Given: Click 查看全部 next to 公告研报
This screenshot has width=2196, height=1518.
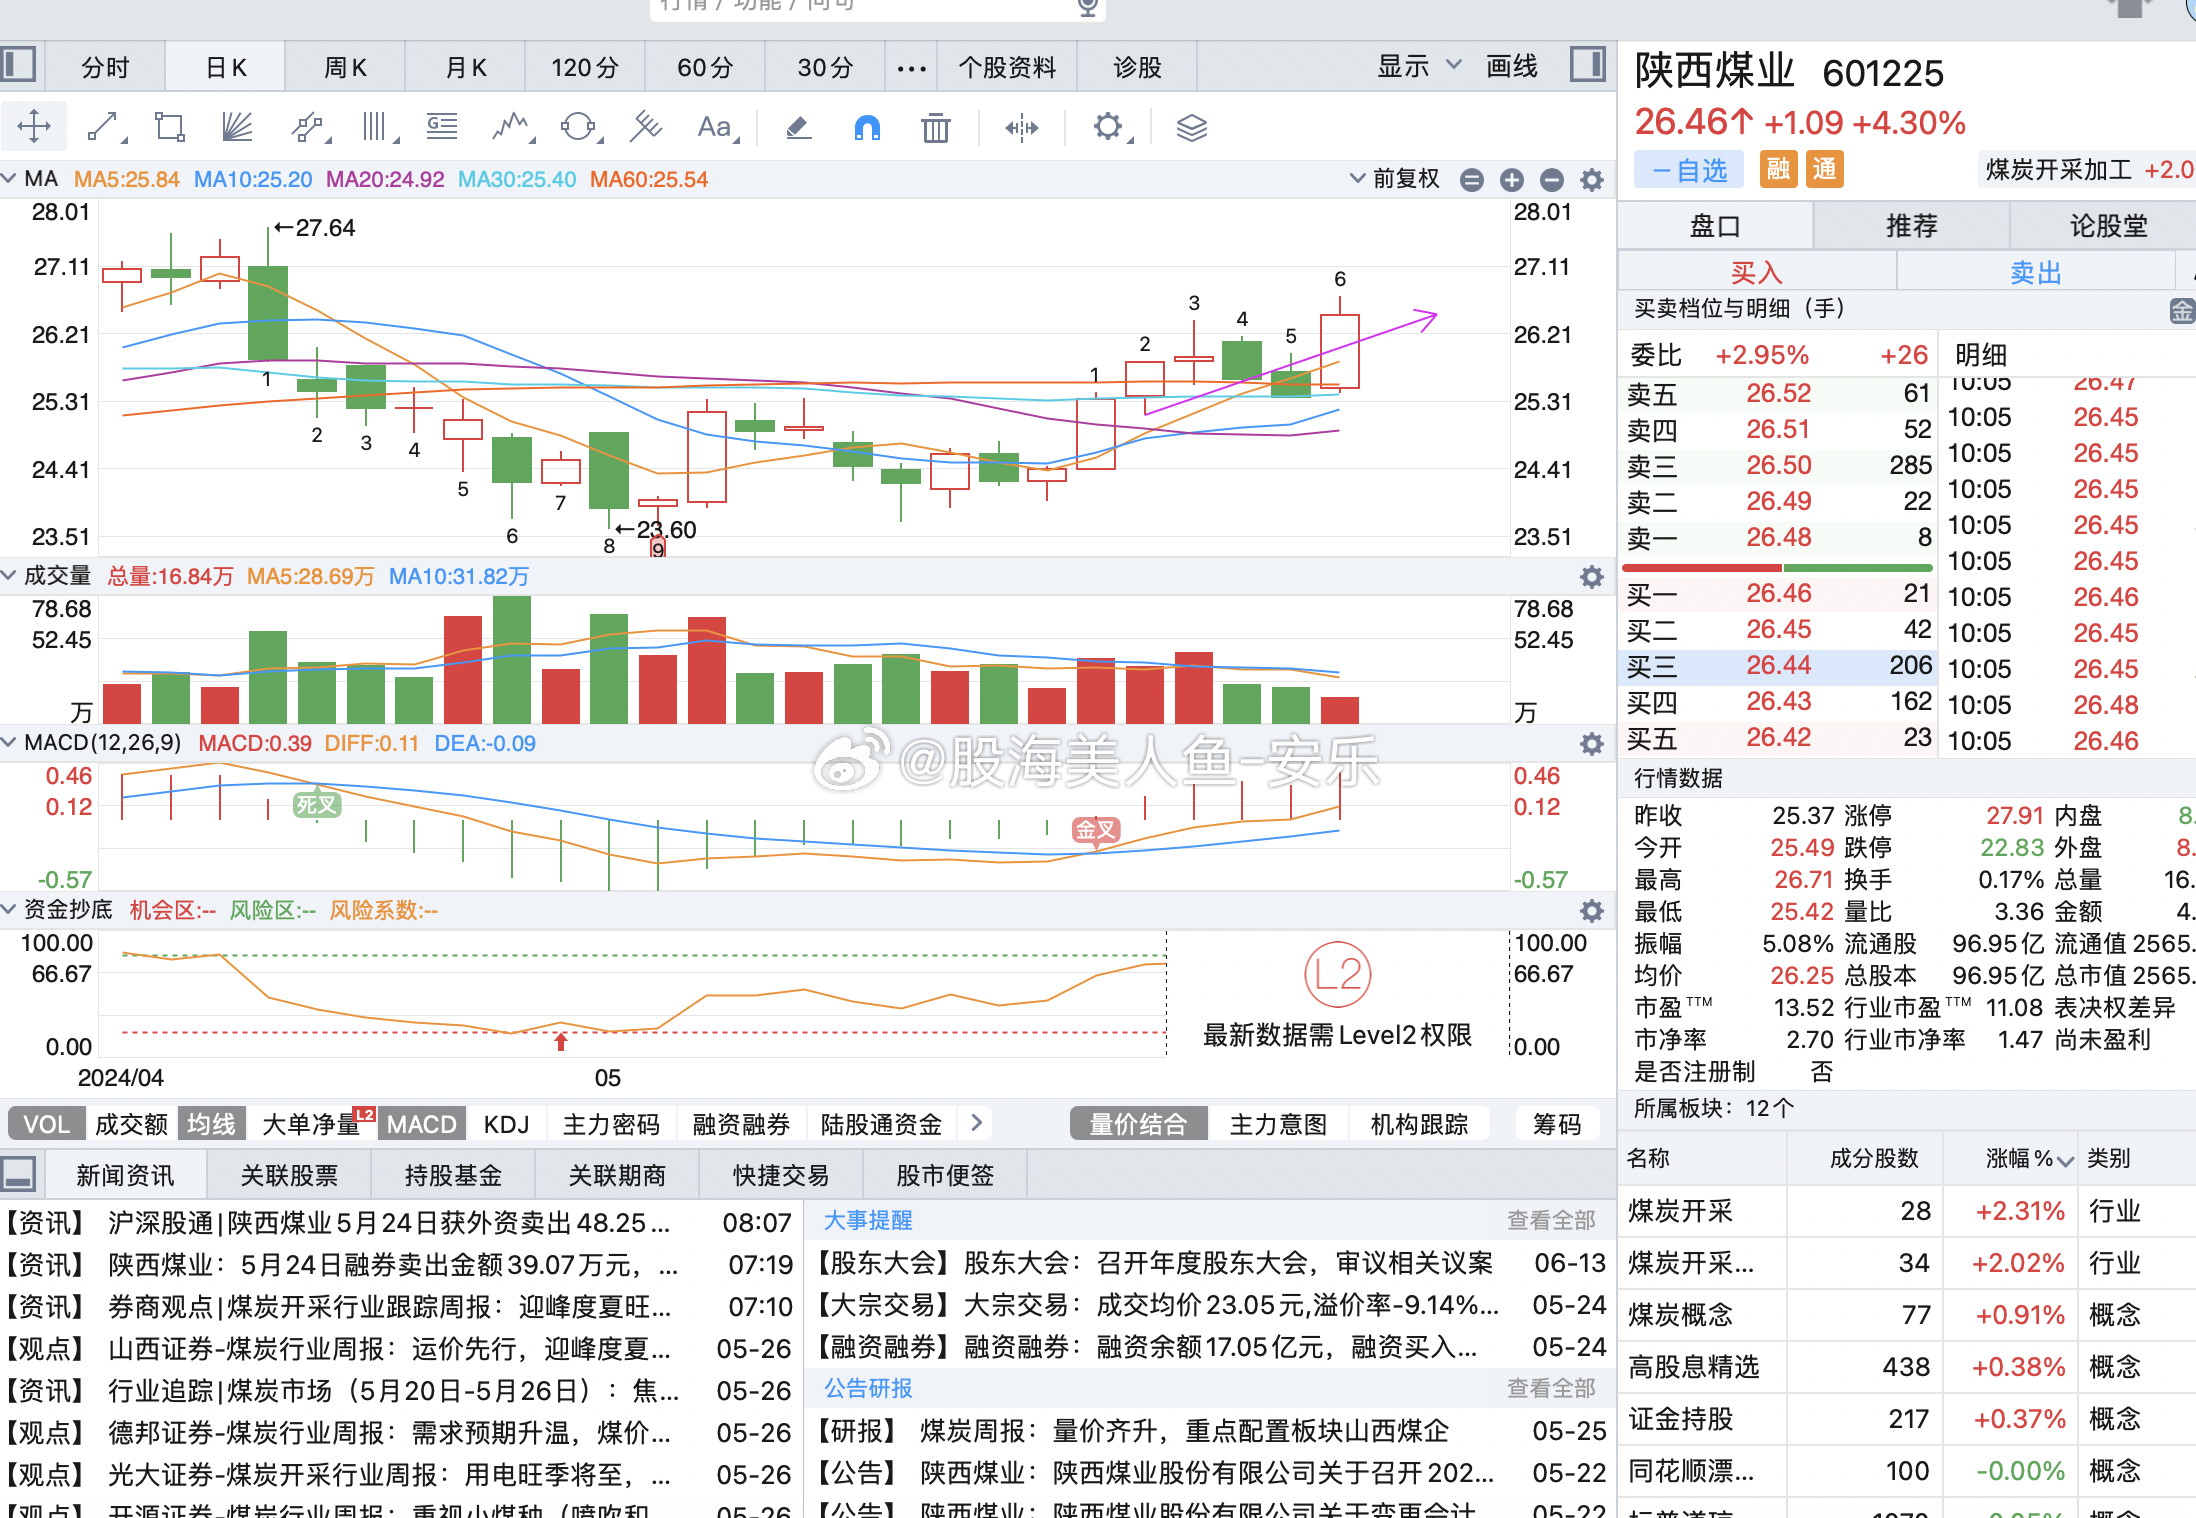Looking at the screenshot, I should pos(1551,1388).
